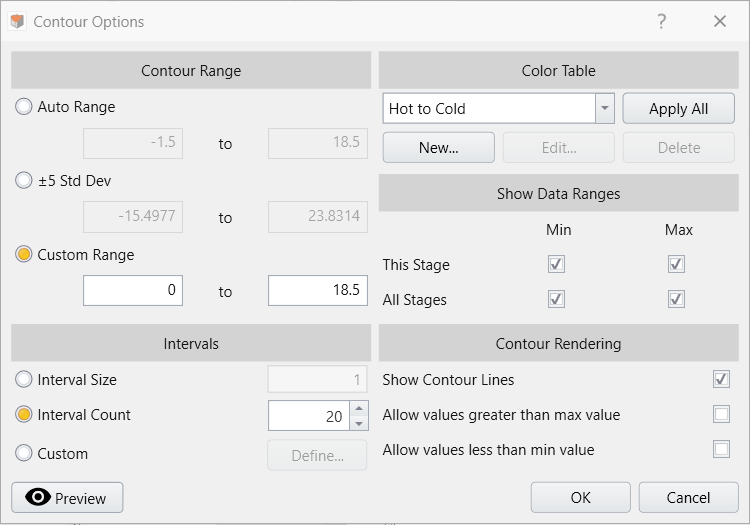
Task: Select the ±5 Std Dev option
Action: [23, 181]
